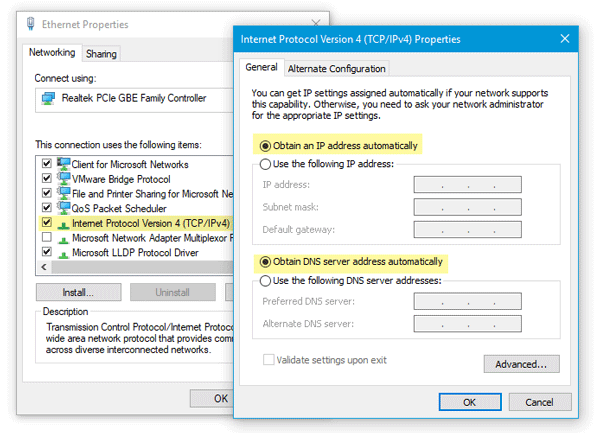Image resolution: width=600 pixels, height=433 pixels.
Task: Click the Microsoft Network Adapter Multiplexor icon
Action: [x=64, y=238]
